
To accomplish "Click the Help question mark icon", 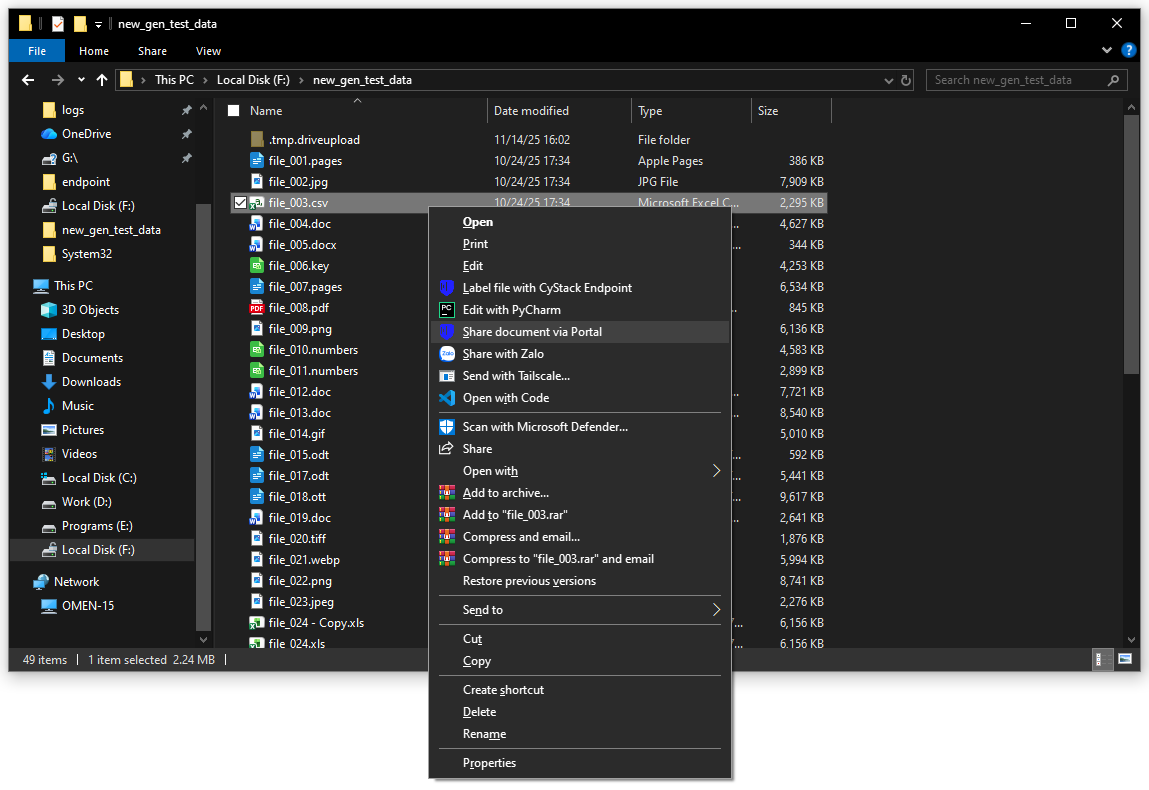I will (x=1128, y=50).
